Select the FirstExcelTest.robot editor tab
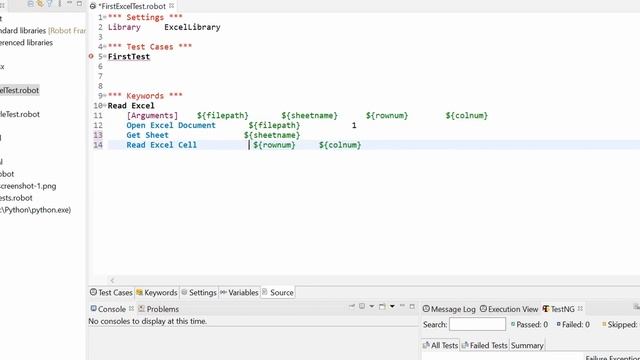This screenshot has width=640, height=360. point(132,6)
